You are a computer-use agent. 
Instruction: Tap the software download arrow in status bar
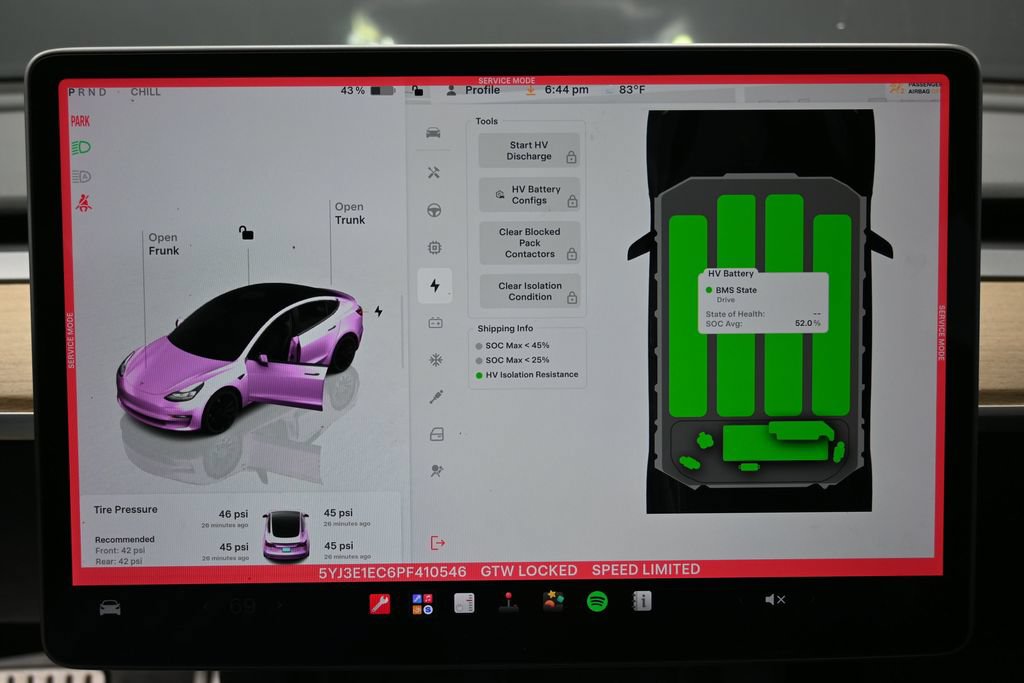click(x=530, y=90)
